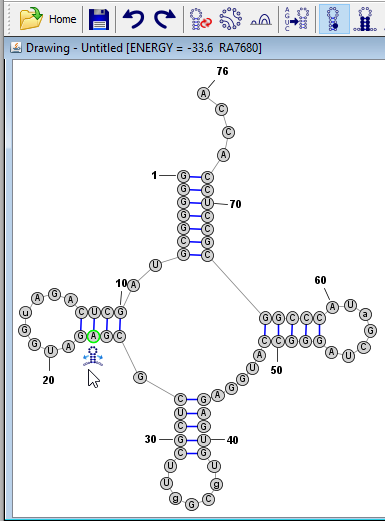Viewport: 385px width, 521px height.
Task: Redo the last action
Action: pyautogui.click(x=165, y=19)
